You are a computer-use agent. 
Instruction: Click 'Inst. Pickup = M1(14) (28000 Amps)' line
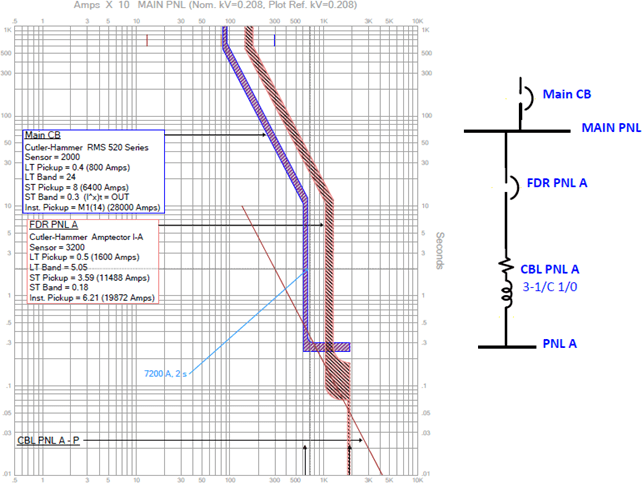point(92,207)
